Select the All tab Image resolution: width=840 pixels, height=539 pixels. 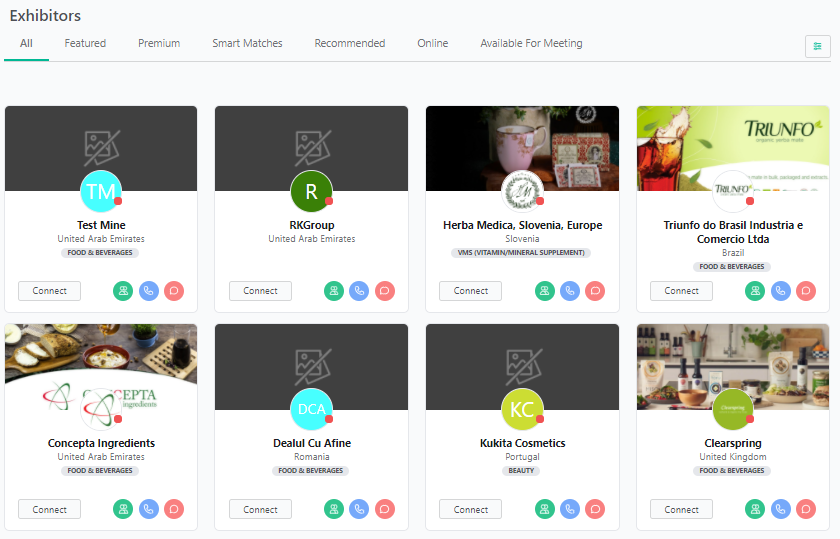click(26, 43)
